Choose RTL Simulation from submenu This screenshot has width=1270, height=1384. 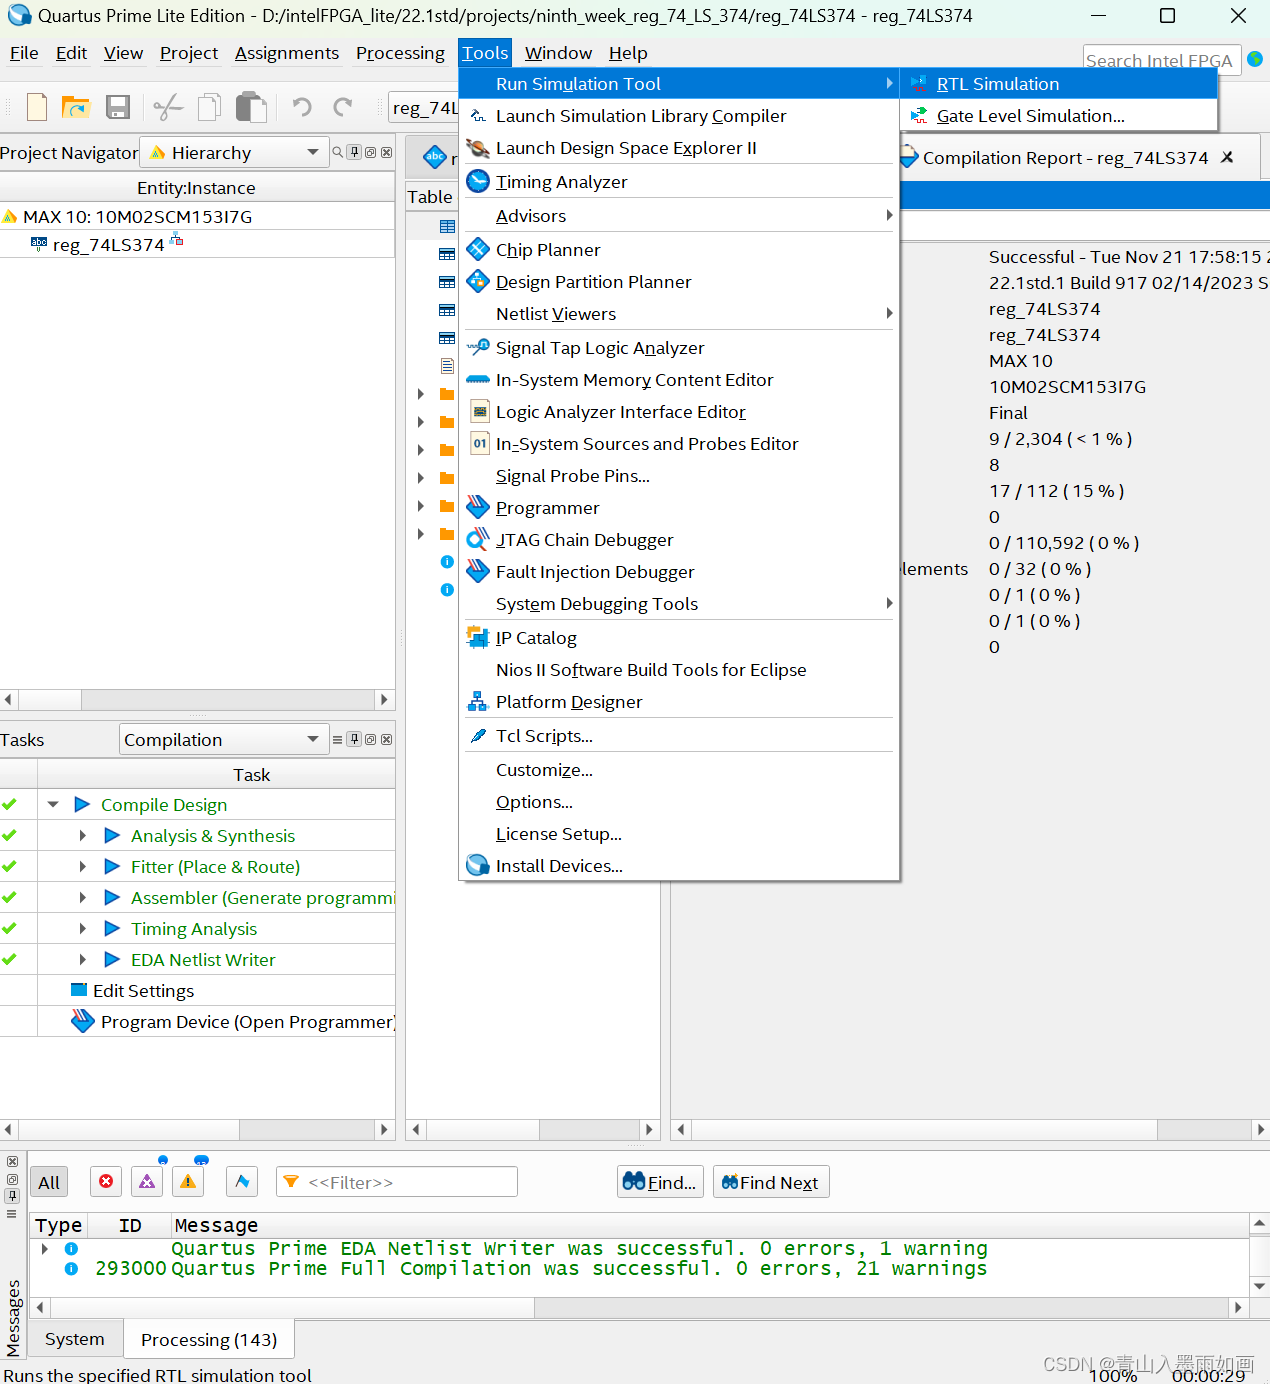click(1058, 84)
